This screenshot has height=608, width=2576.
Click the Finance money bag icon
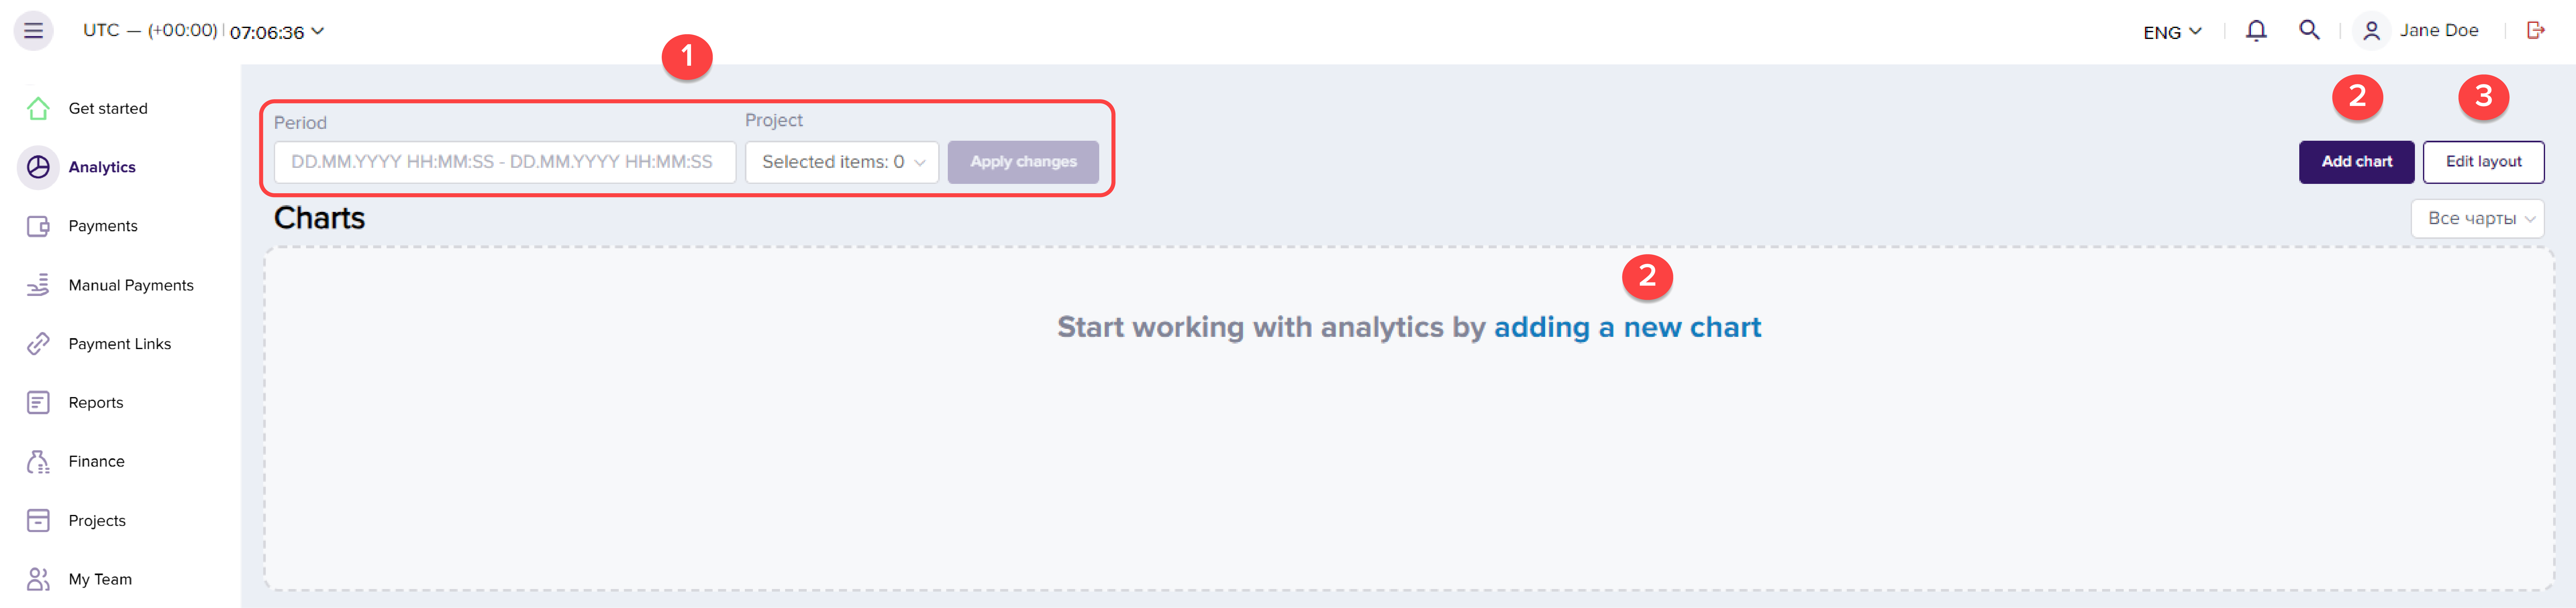pos(38,461)
